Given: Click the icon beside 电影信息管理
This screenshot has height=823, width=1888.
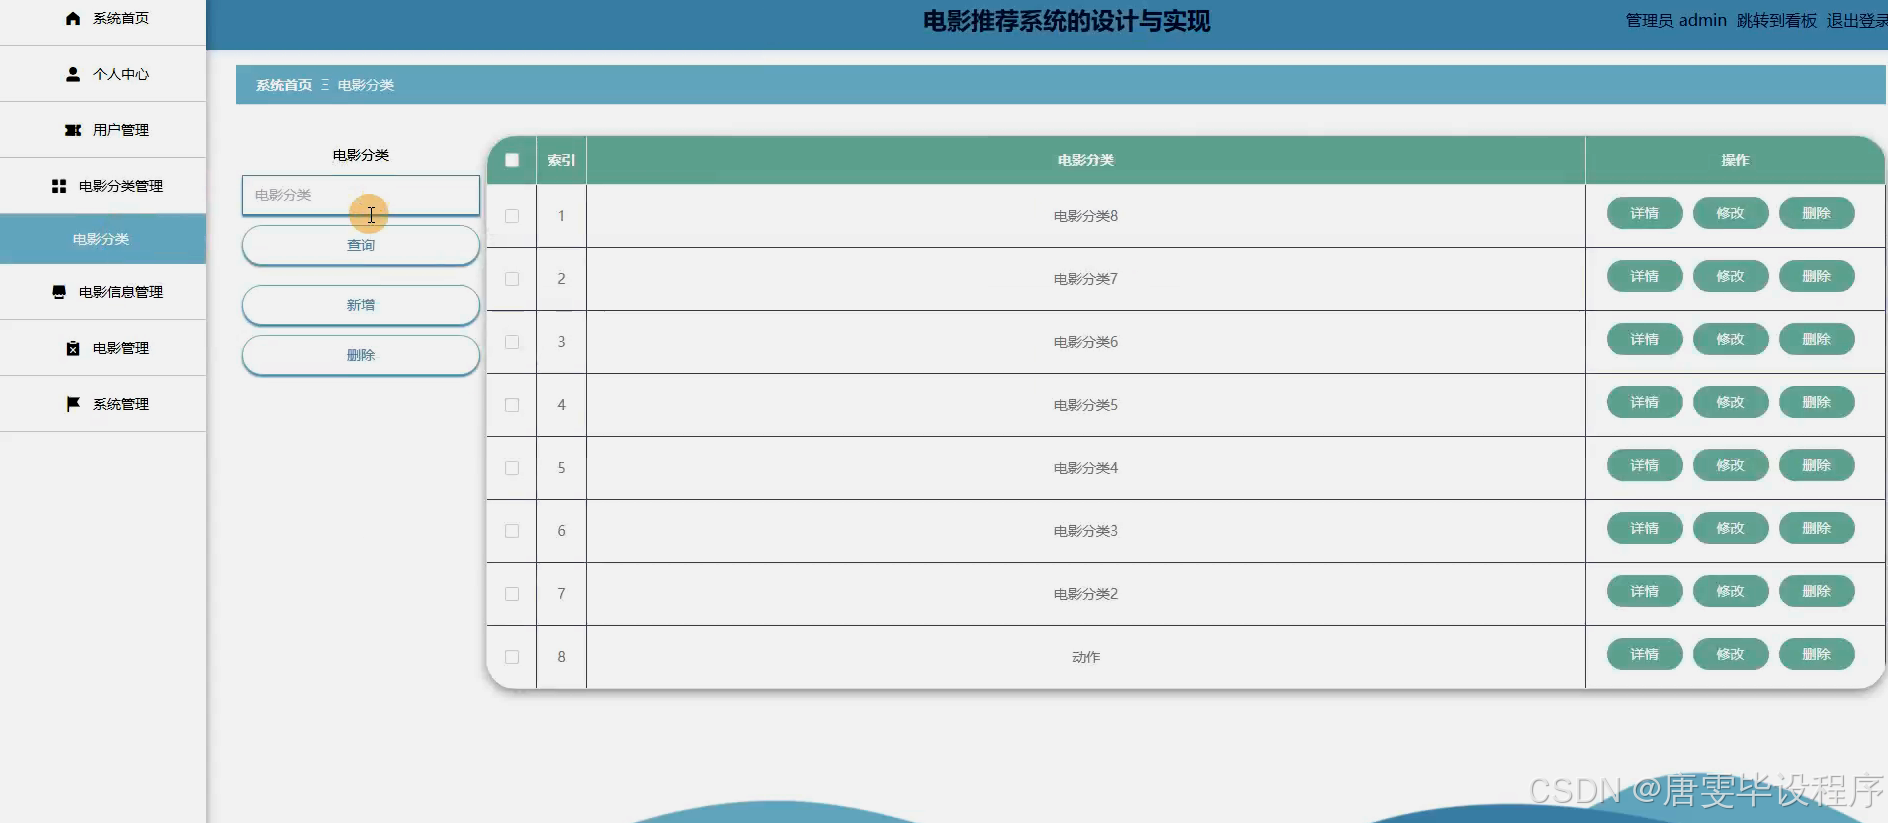Looking at the screenshot, I should 59,292.
